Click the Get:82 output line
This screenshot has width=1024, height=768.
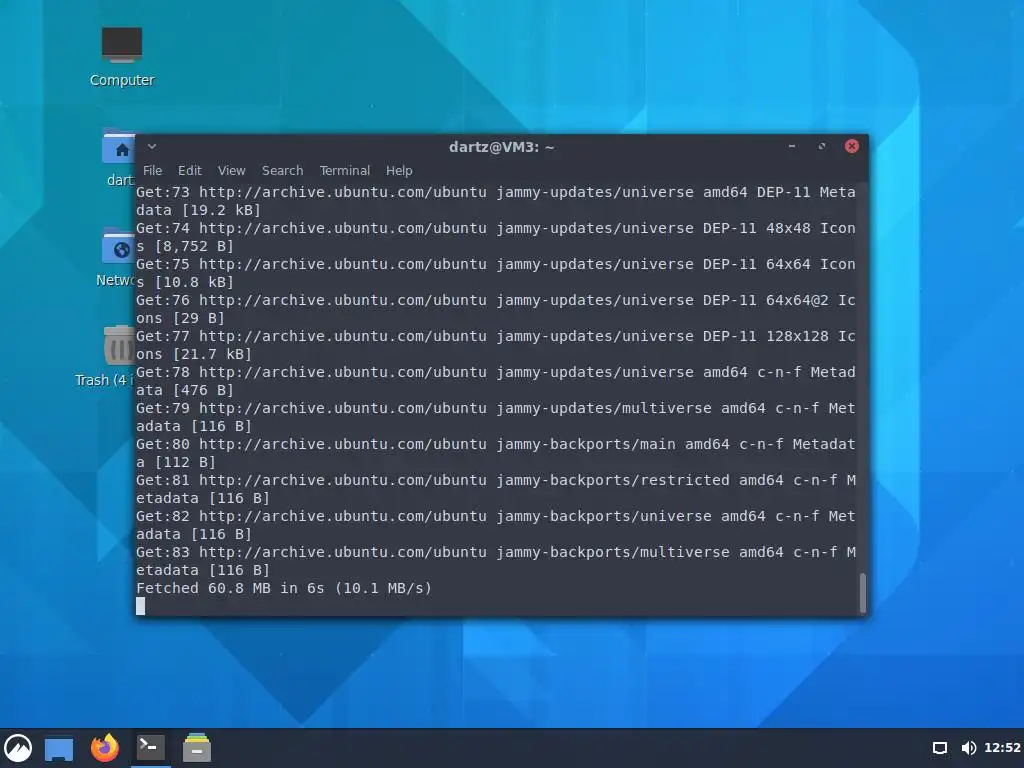[x=496, y=524]
